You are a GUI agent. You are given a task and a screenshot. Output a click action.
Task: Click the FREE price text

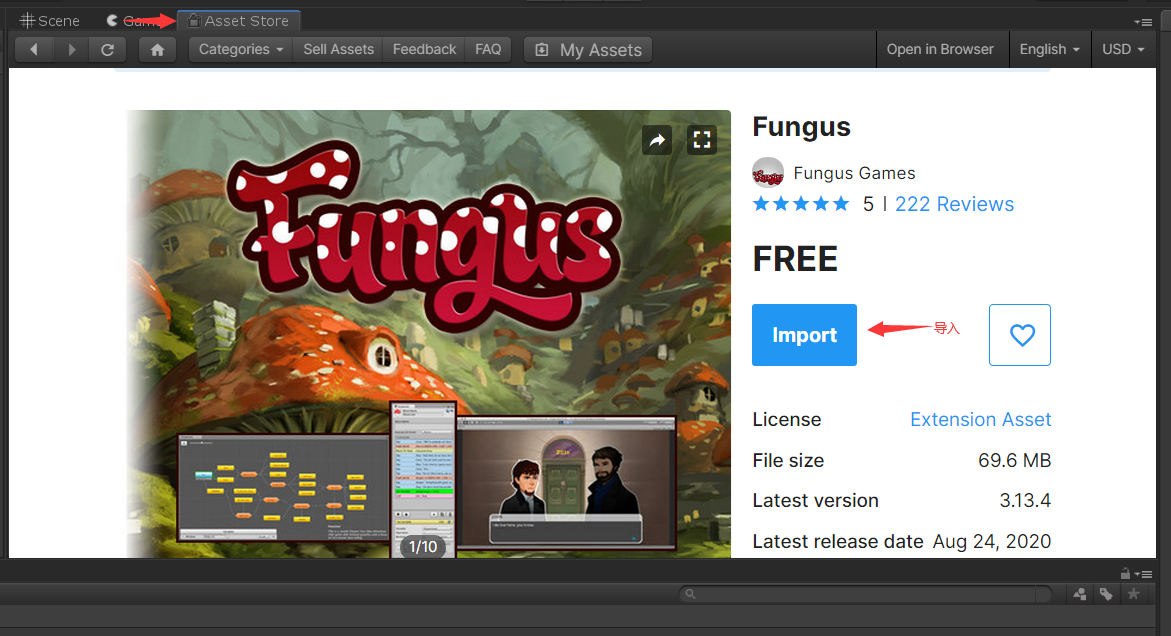[x=795, y=260]
